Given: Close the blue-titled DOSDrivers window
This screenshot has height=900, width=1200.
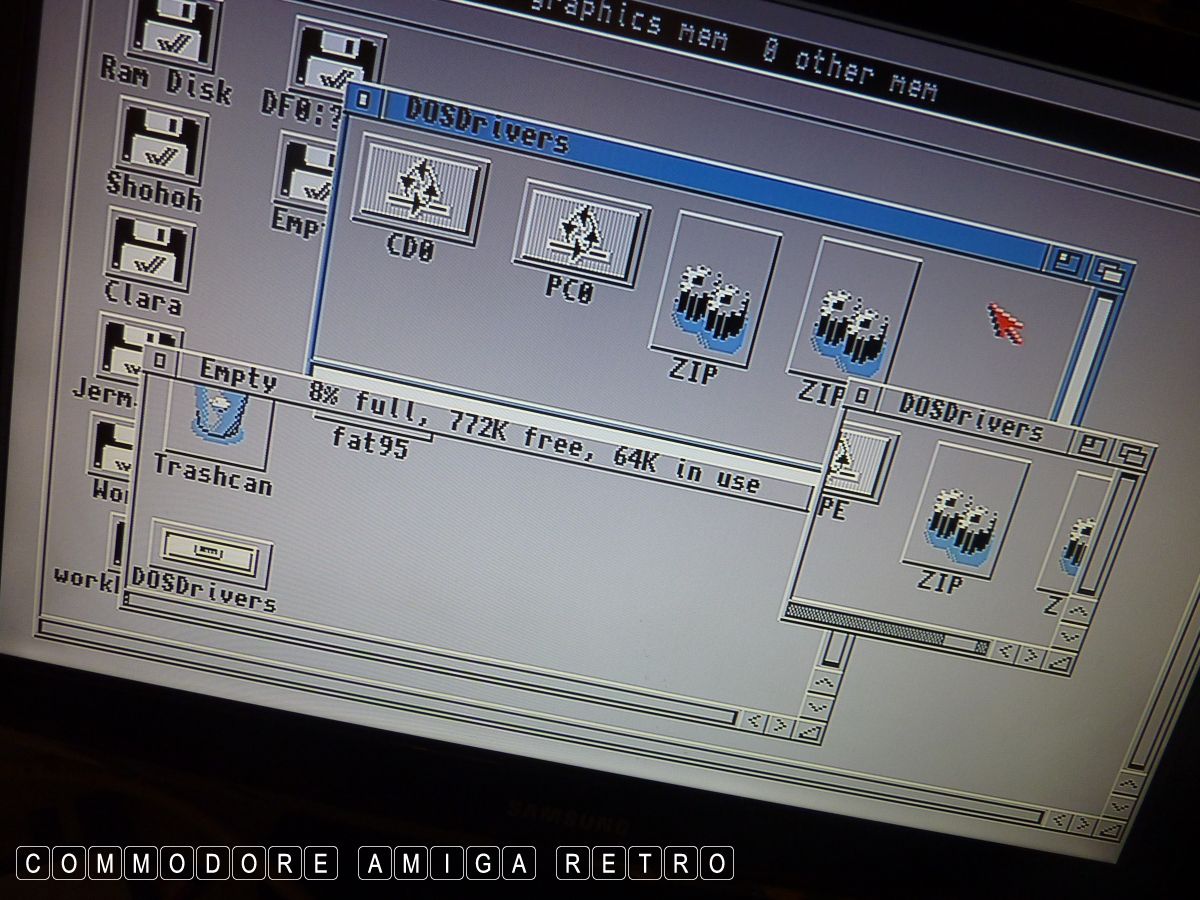Looking at the screenshot, I should [x=364, y=101].
